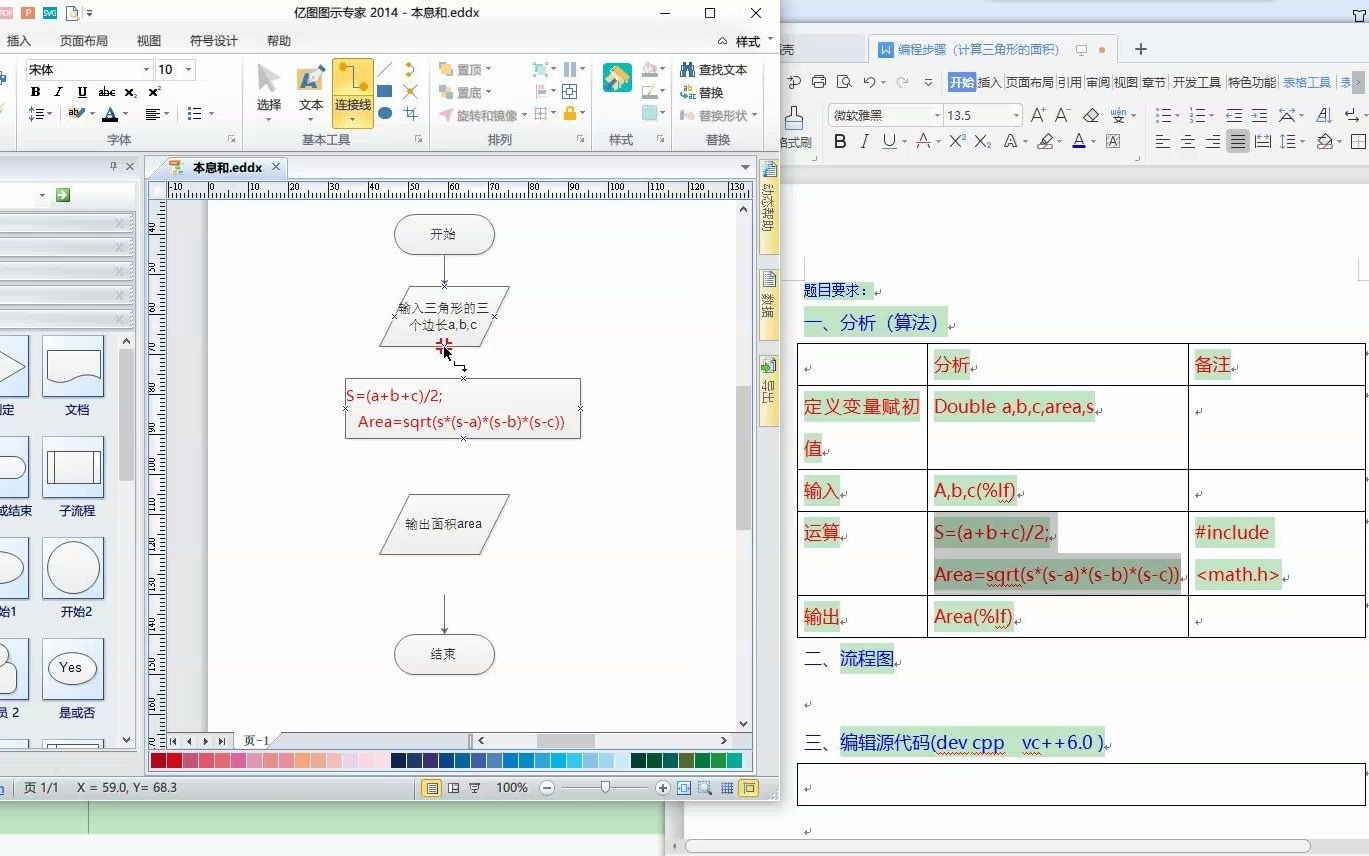The height and width of the screenshot is (856, 1369).
Task: Add a new WPS tab with plus
Action: point(1141,49)
